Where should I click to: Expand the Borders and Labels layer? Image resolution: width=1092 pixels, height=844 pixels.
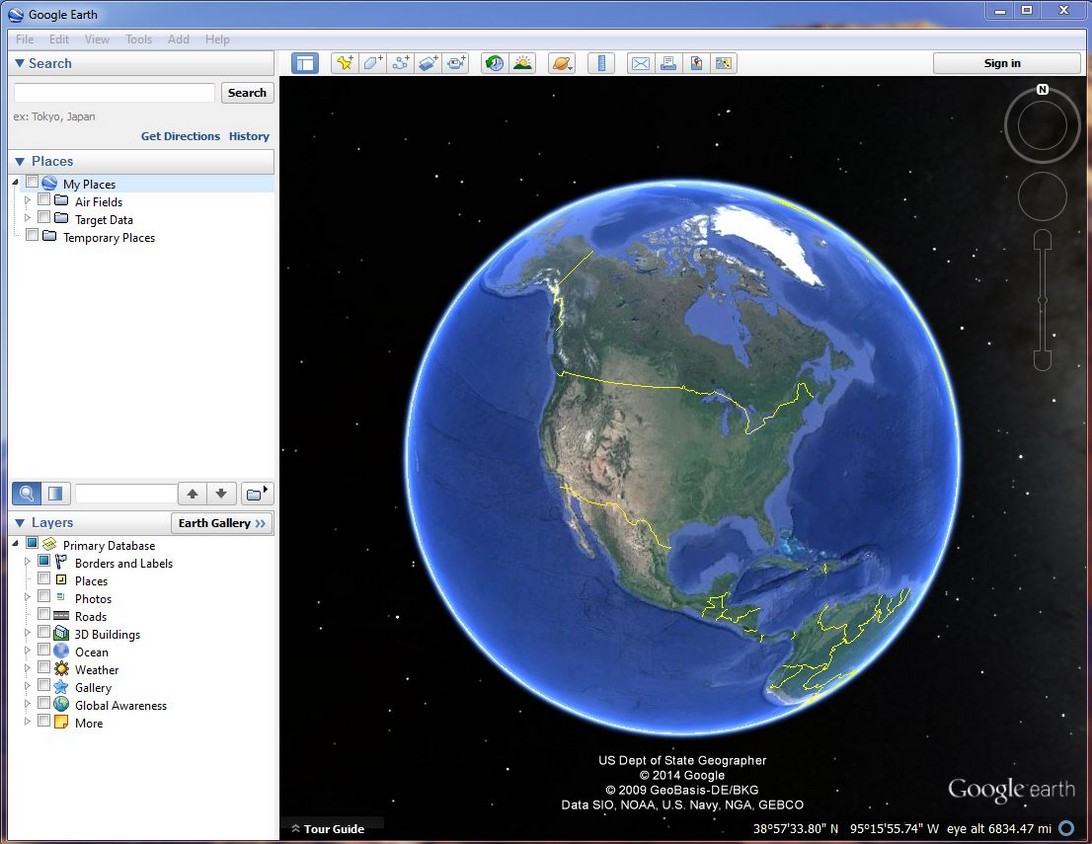27,561
